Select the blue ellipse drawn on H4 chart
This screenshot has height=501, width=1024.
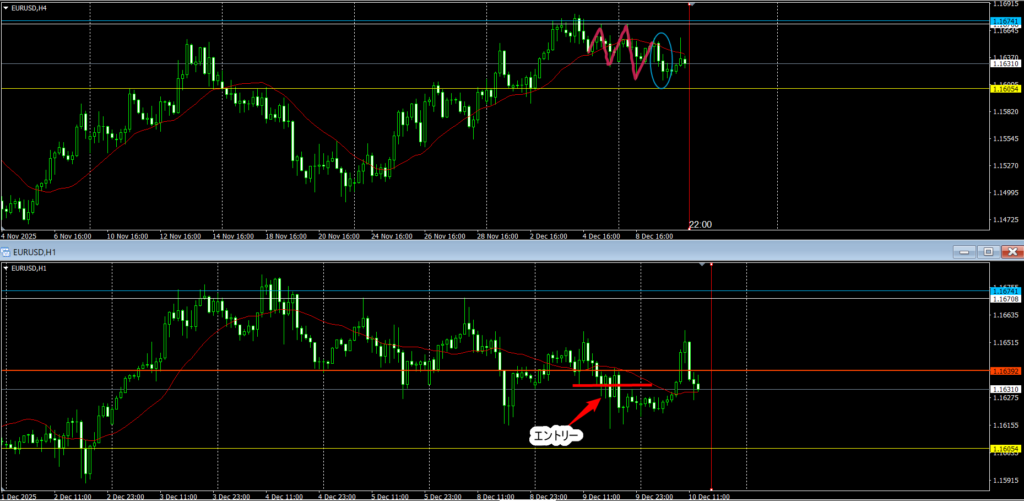click(661, 60)
